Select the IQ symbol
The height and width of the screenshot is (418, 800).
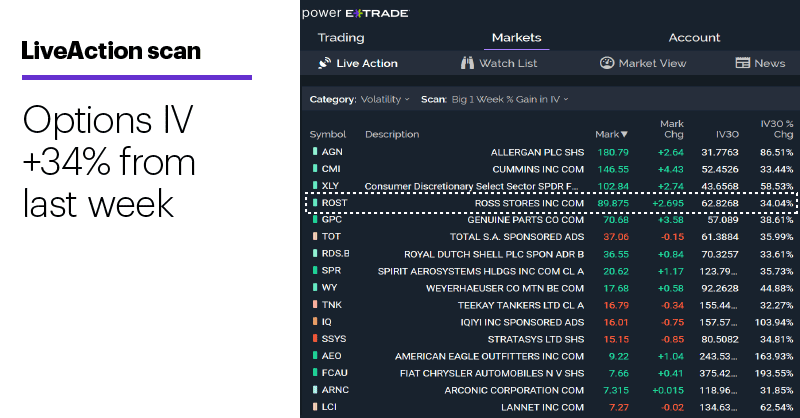click(x=327, y=322)
